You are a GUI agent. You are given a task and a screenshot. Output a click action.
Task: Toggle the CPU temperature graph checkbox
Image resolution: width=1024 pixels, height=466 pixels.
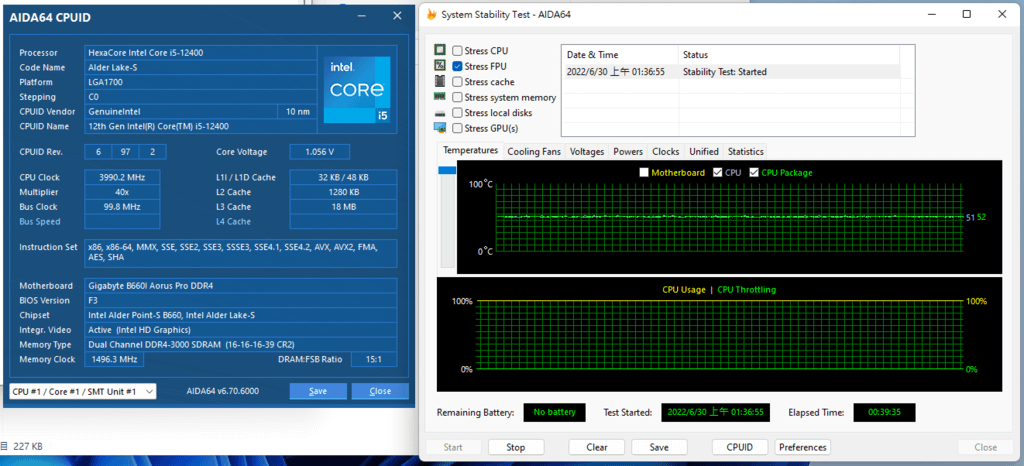pyautogui.click(x=718, y=173)
